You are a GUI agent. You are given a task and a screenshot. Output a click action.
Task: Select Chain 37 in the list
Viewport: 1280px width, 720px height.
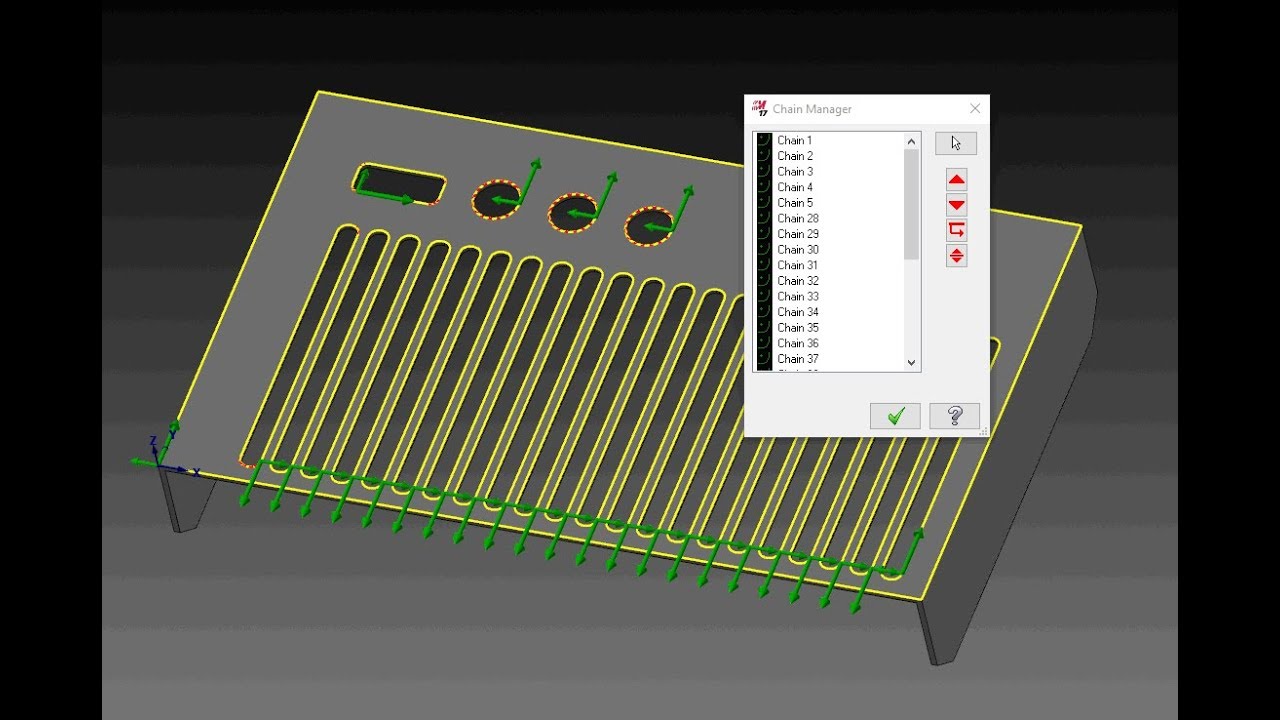798,359
